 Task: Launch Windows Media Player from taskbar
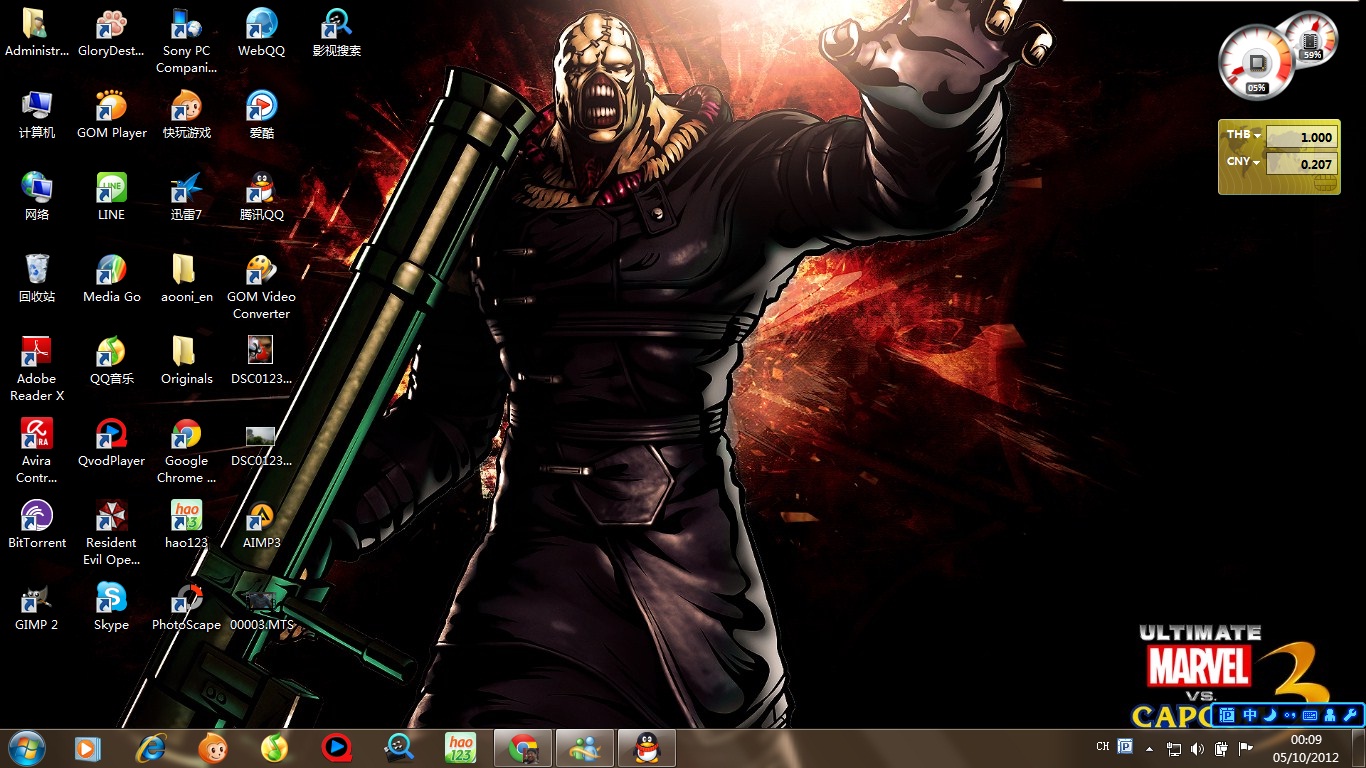pos(88,748)
